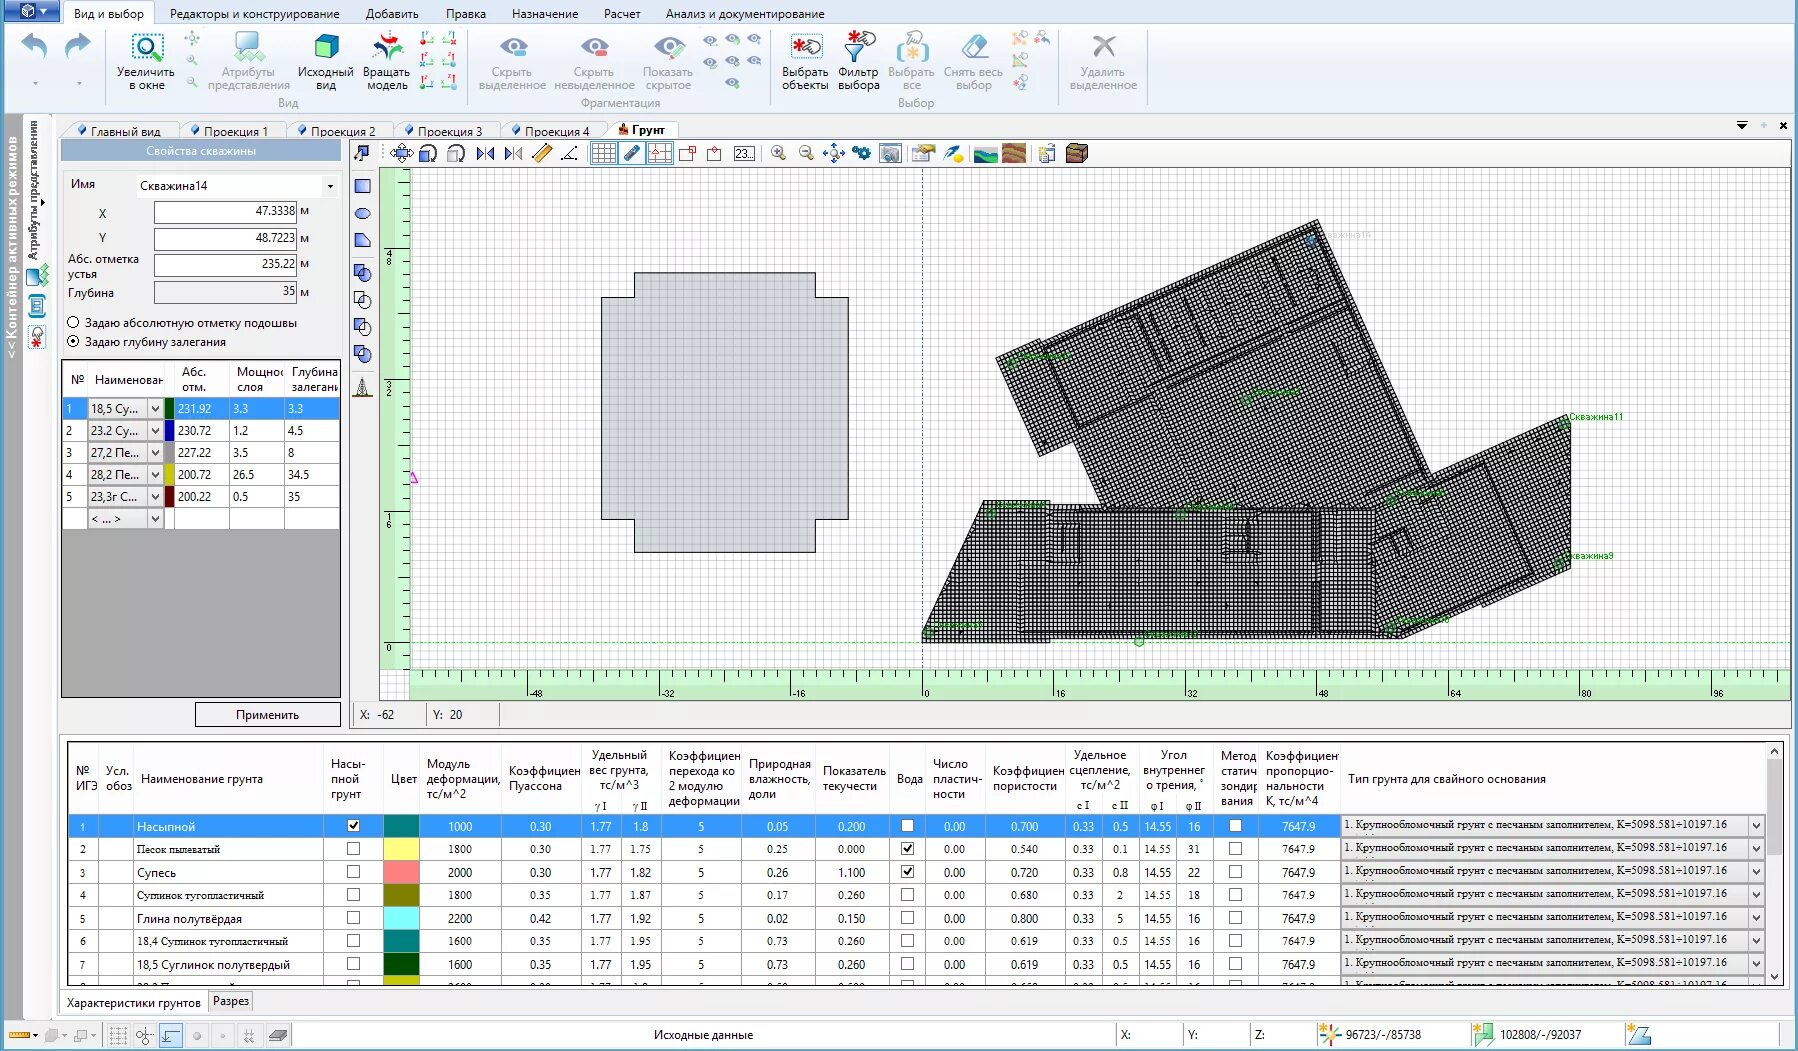Check 'Насыпной грунт' for Глина полутвёрдая row
Screen dimensions: 1798x1051
tap(353, 918)
